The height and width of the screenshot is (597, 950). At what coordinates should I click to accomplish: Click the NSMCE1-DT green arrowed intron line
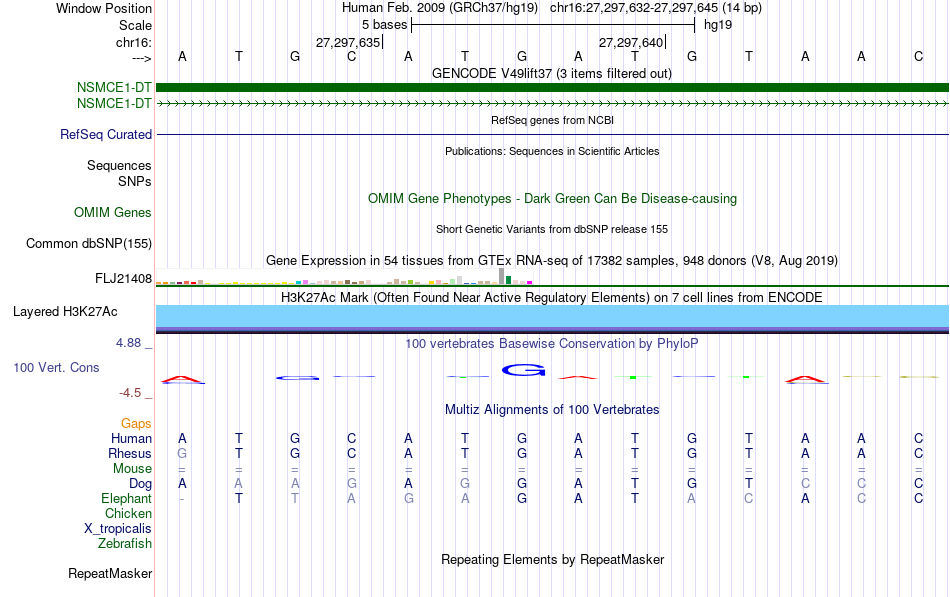click(553, 104)
